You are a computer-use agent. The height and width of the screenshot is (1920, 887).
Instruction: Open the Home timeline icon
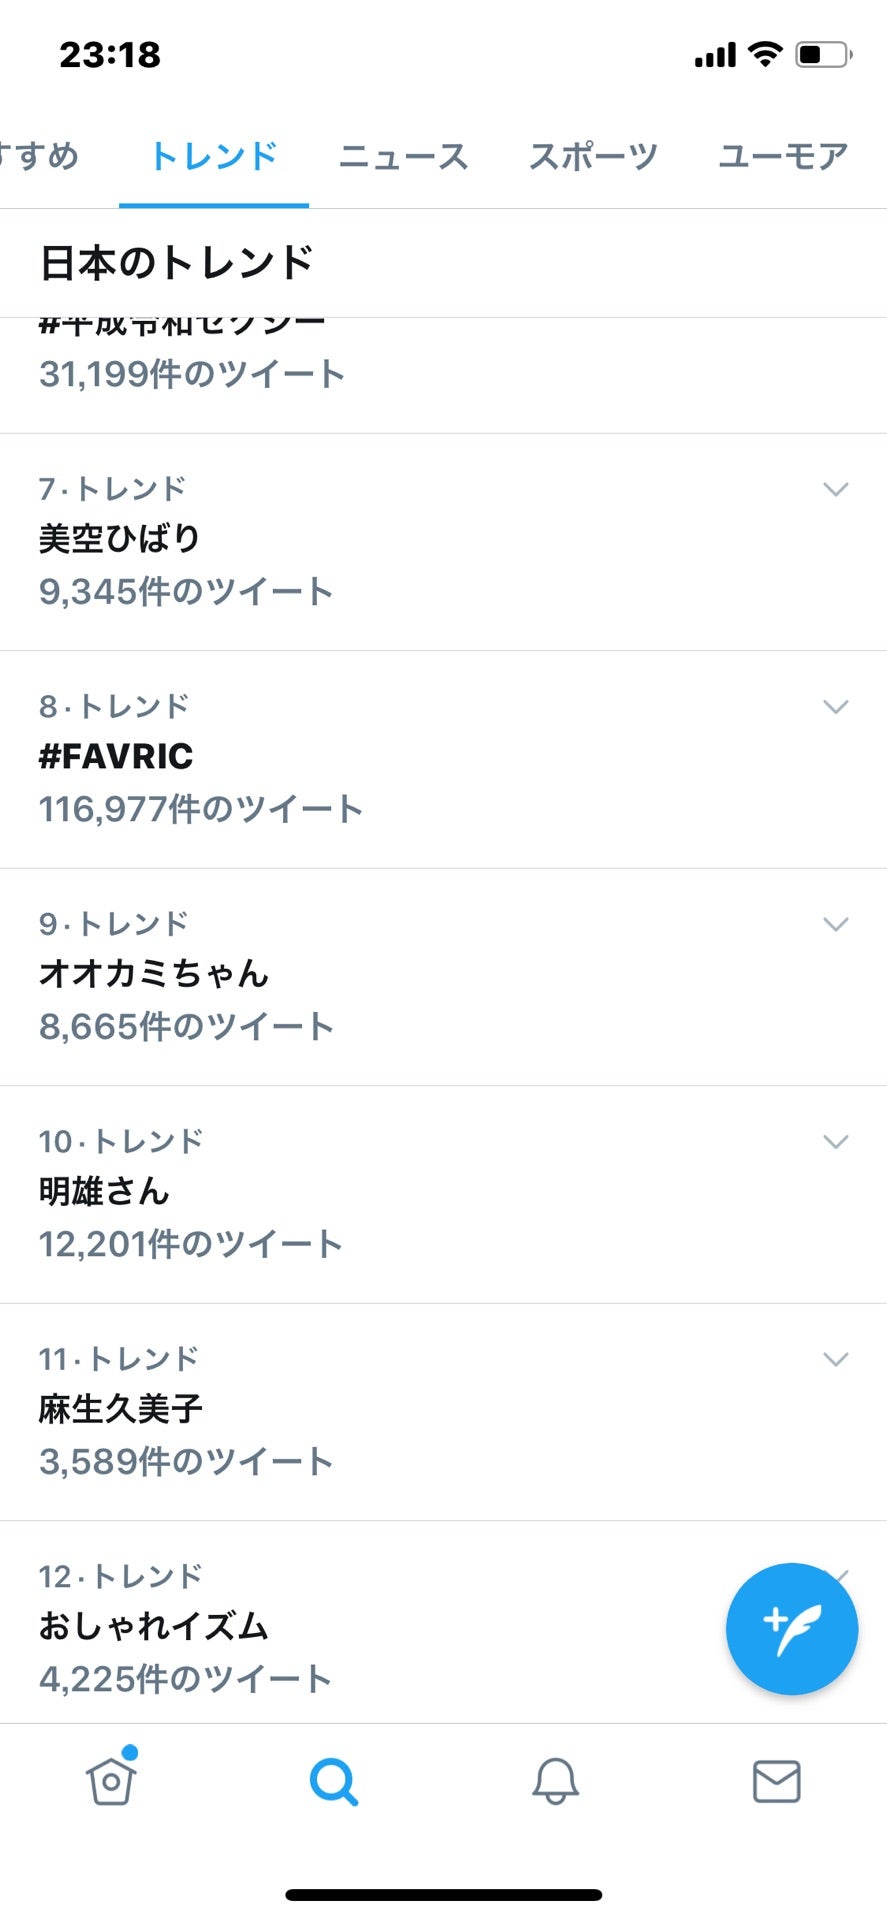(111, 1781)
